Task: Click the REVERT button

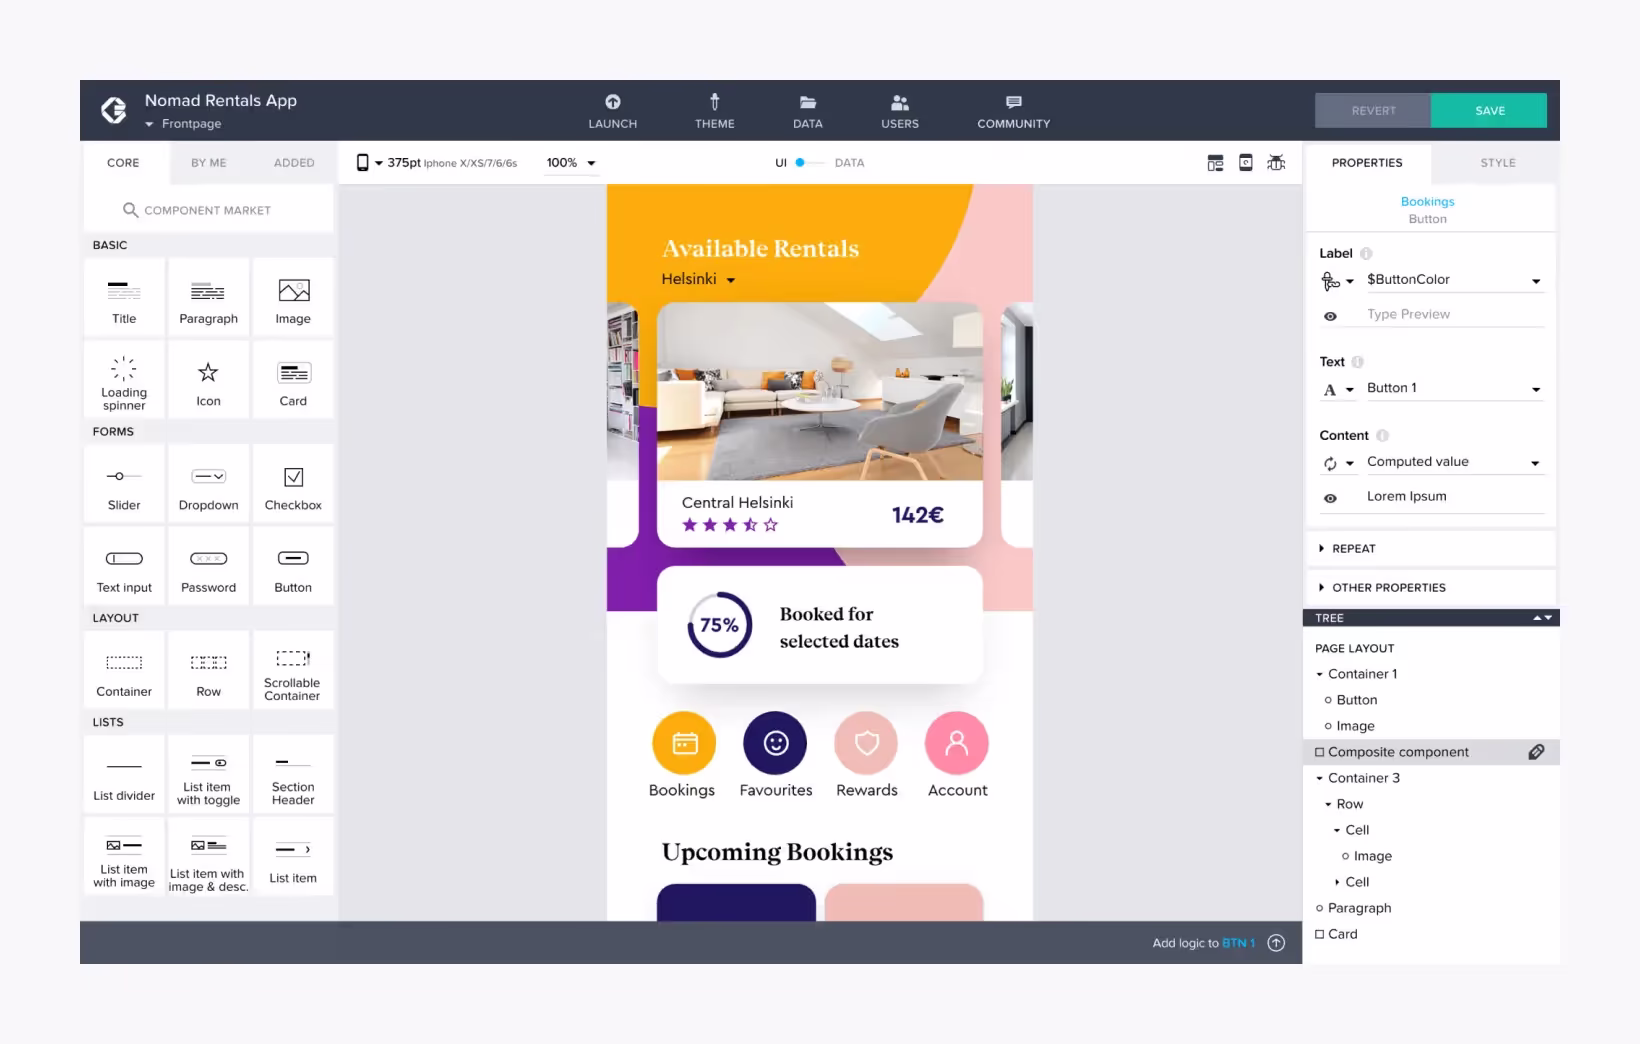Action: [1373, 111]
